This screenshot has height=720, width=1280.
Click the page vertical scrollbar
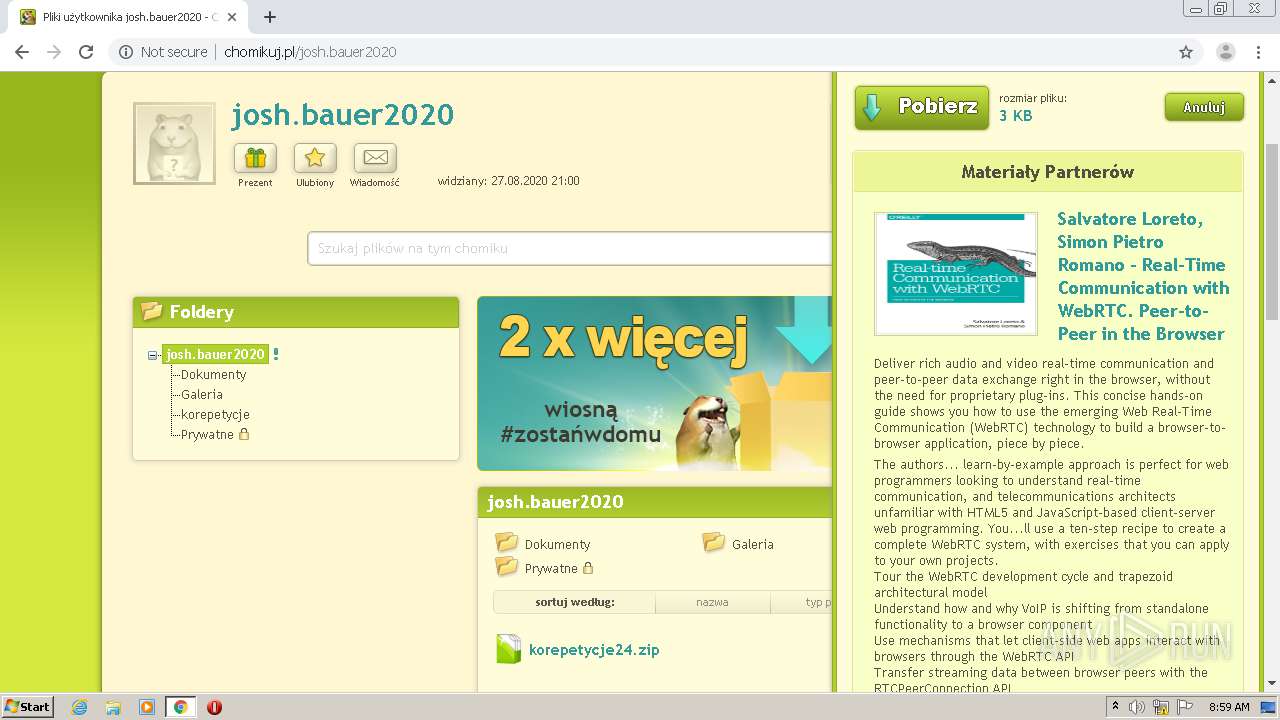(1271, 230)
